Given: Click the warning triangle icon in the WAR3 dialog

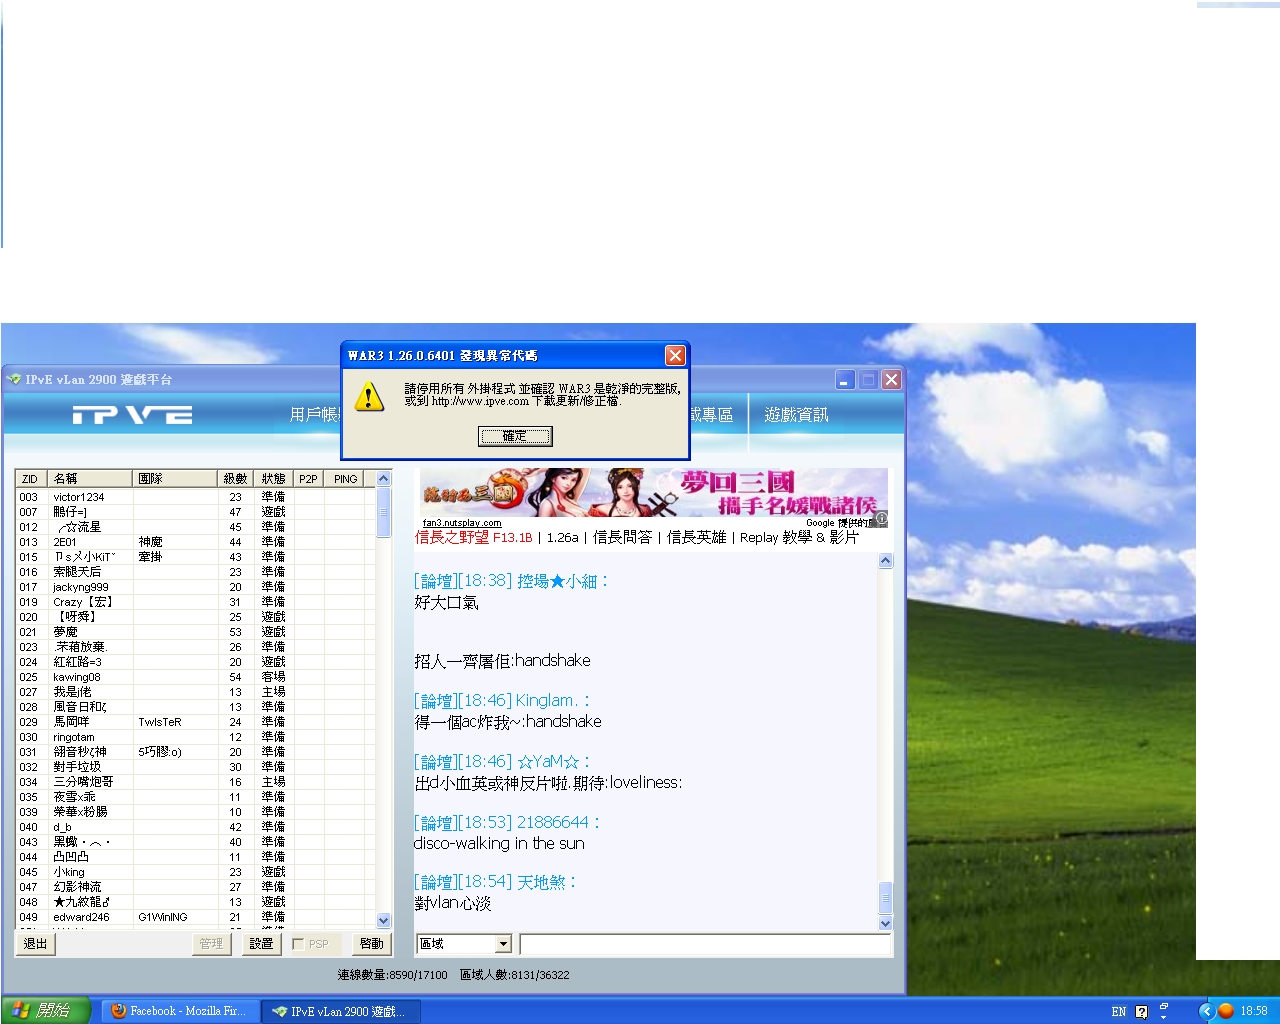Looking at the screenshot, I should click(x=369, y=396).
